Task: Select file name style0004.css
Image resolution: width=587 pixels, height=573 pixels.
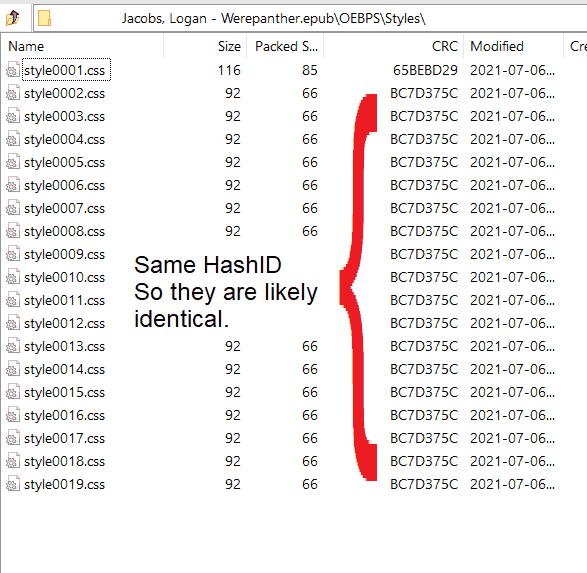Action: pyautogui.click(x=64, y=139)
